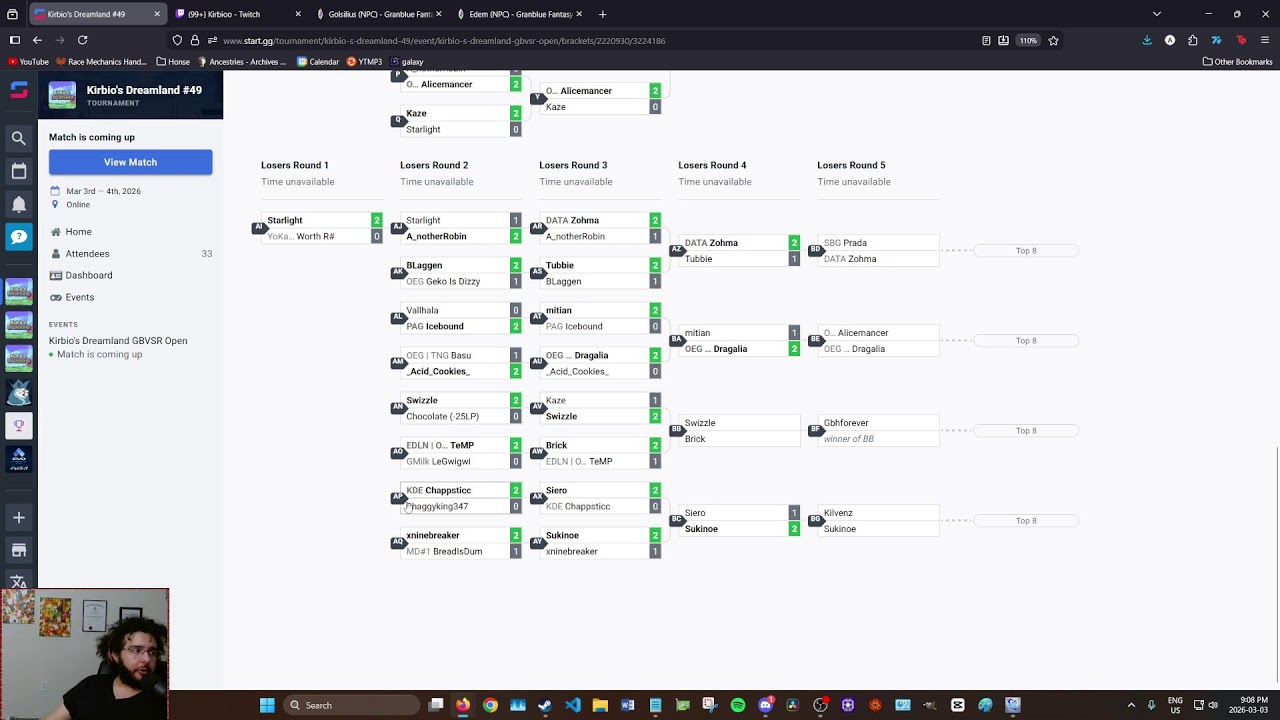Open the extensions puzzle-piece icon
This screenshot has width=1280, height=720.
point(1193,40)
